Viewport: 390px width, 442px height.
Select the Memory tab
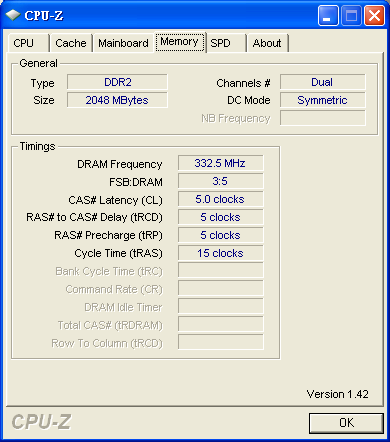(180, 42)
